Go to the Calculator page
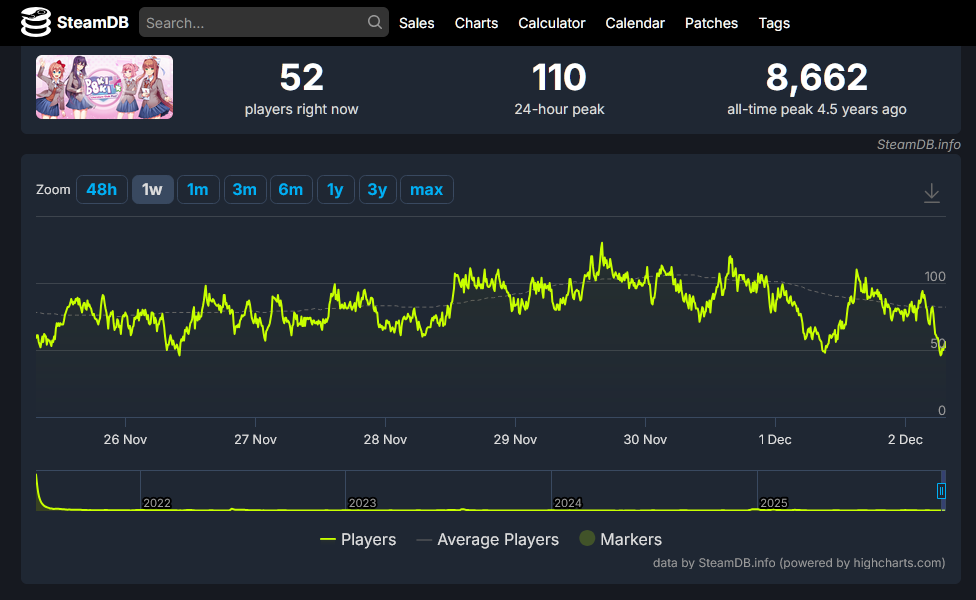Image resolution: width=976 pixels, height=600 pixels. tap(551, 23)
